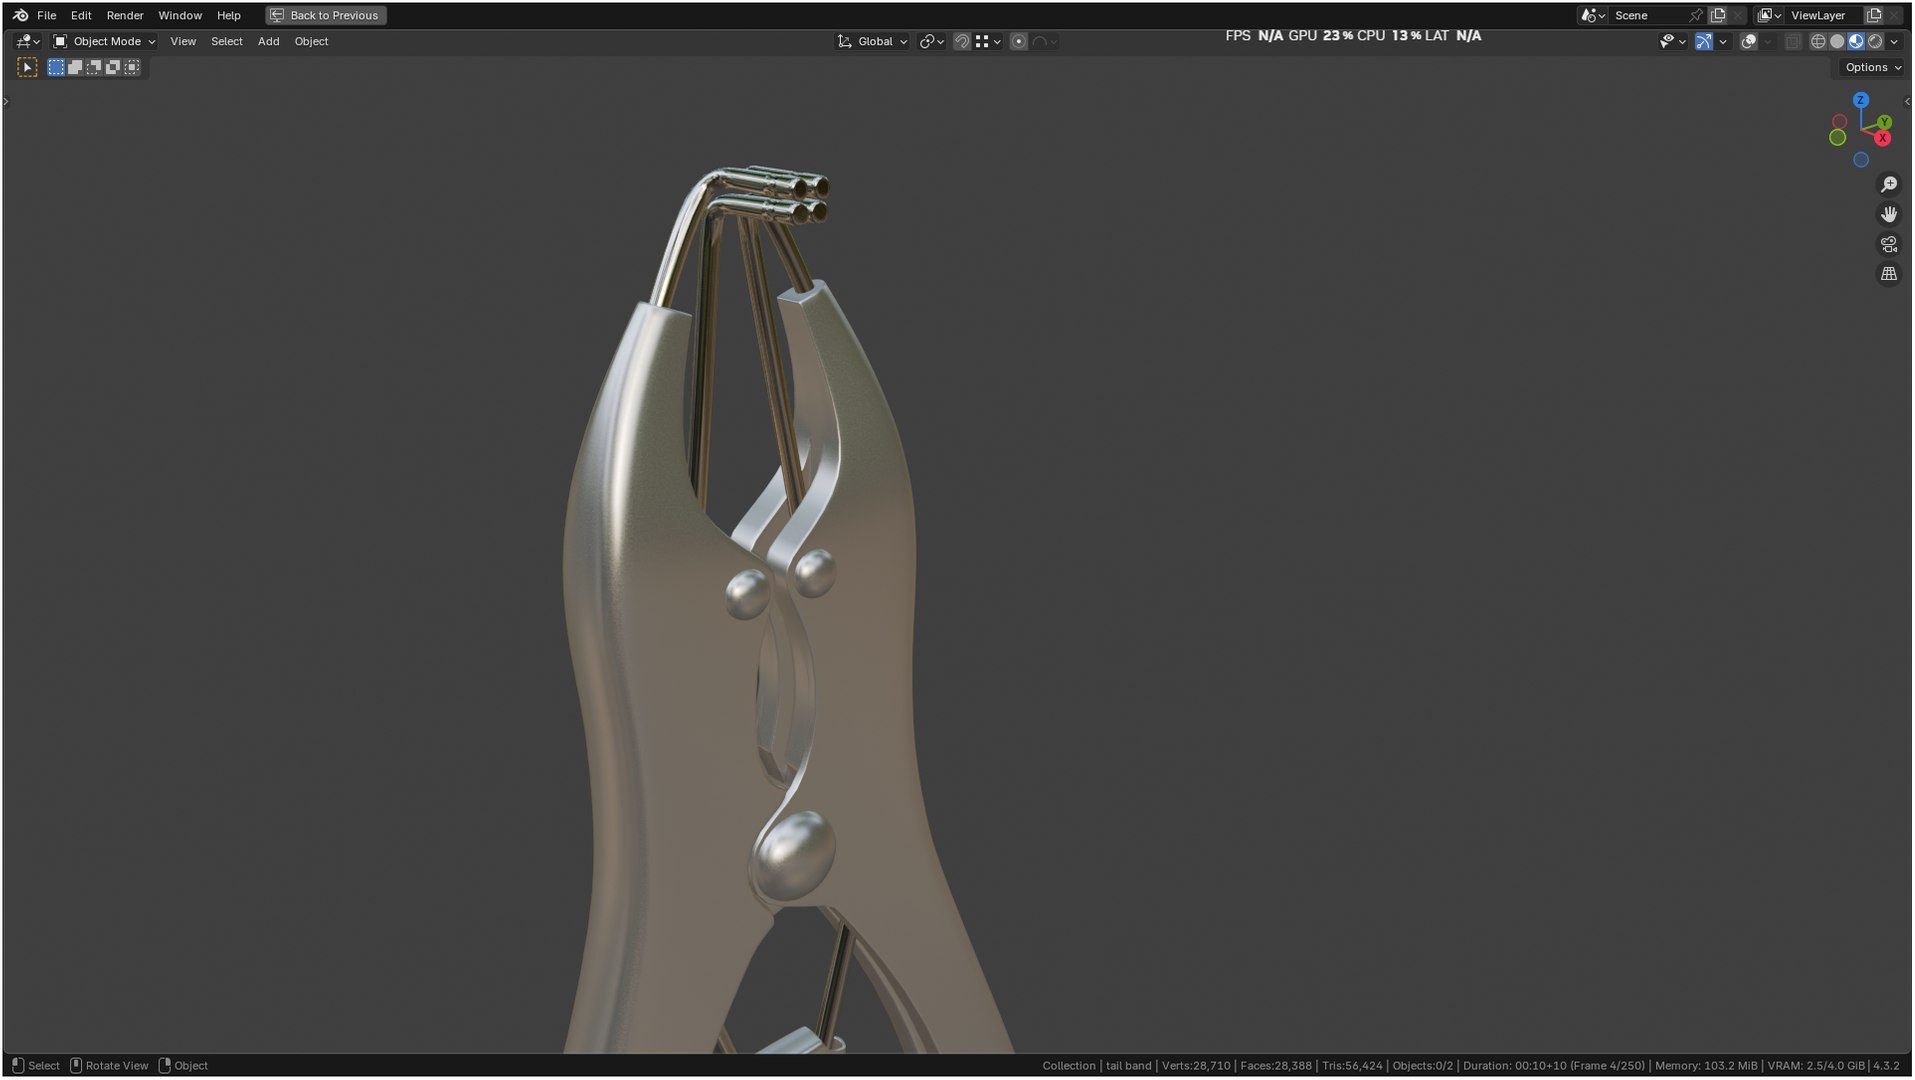Viewport: 1915px width, 1080px height.
Task: Switch to Solid shading
Action: [x=1837, y=41]
